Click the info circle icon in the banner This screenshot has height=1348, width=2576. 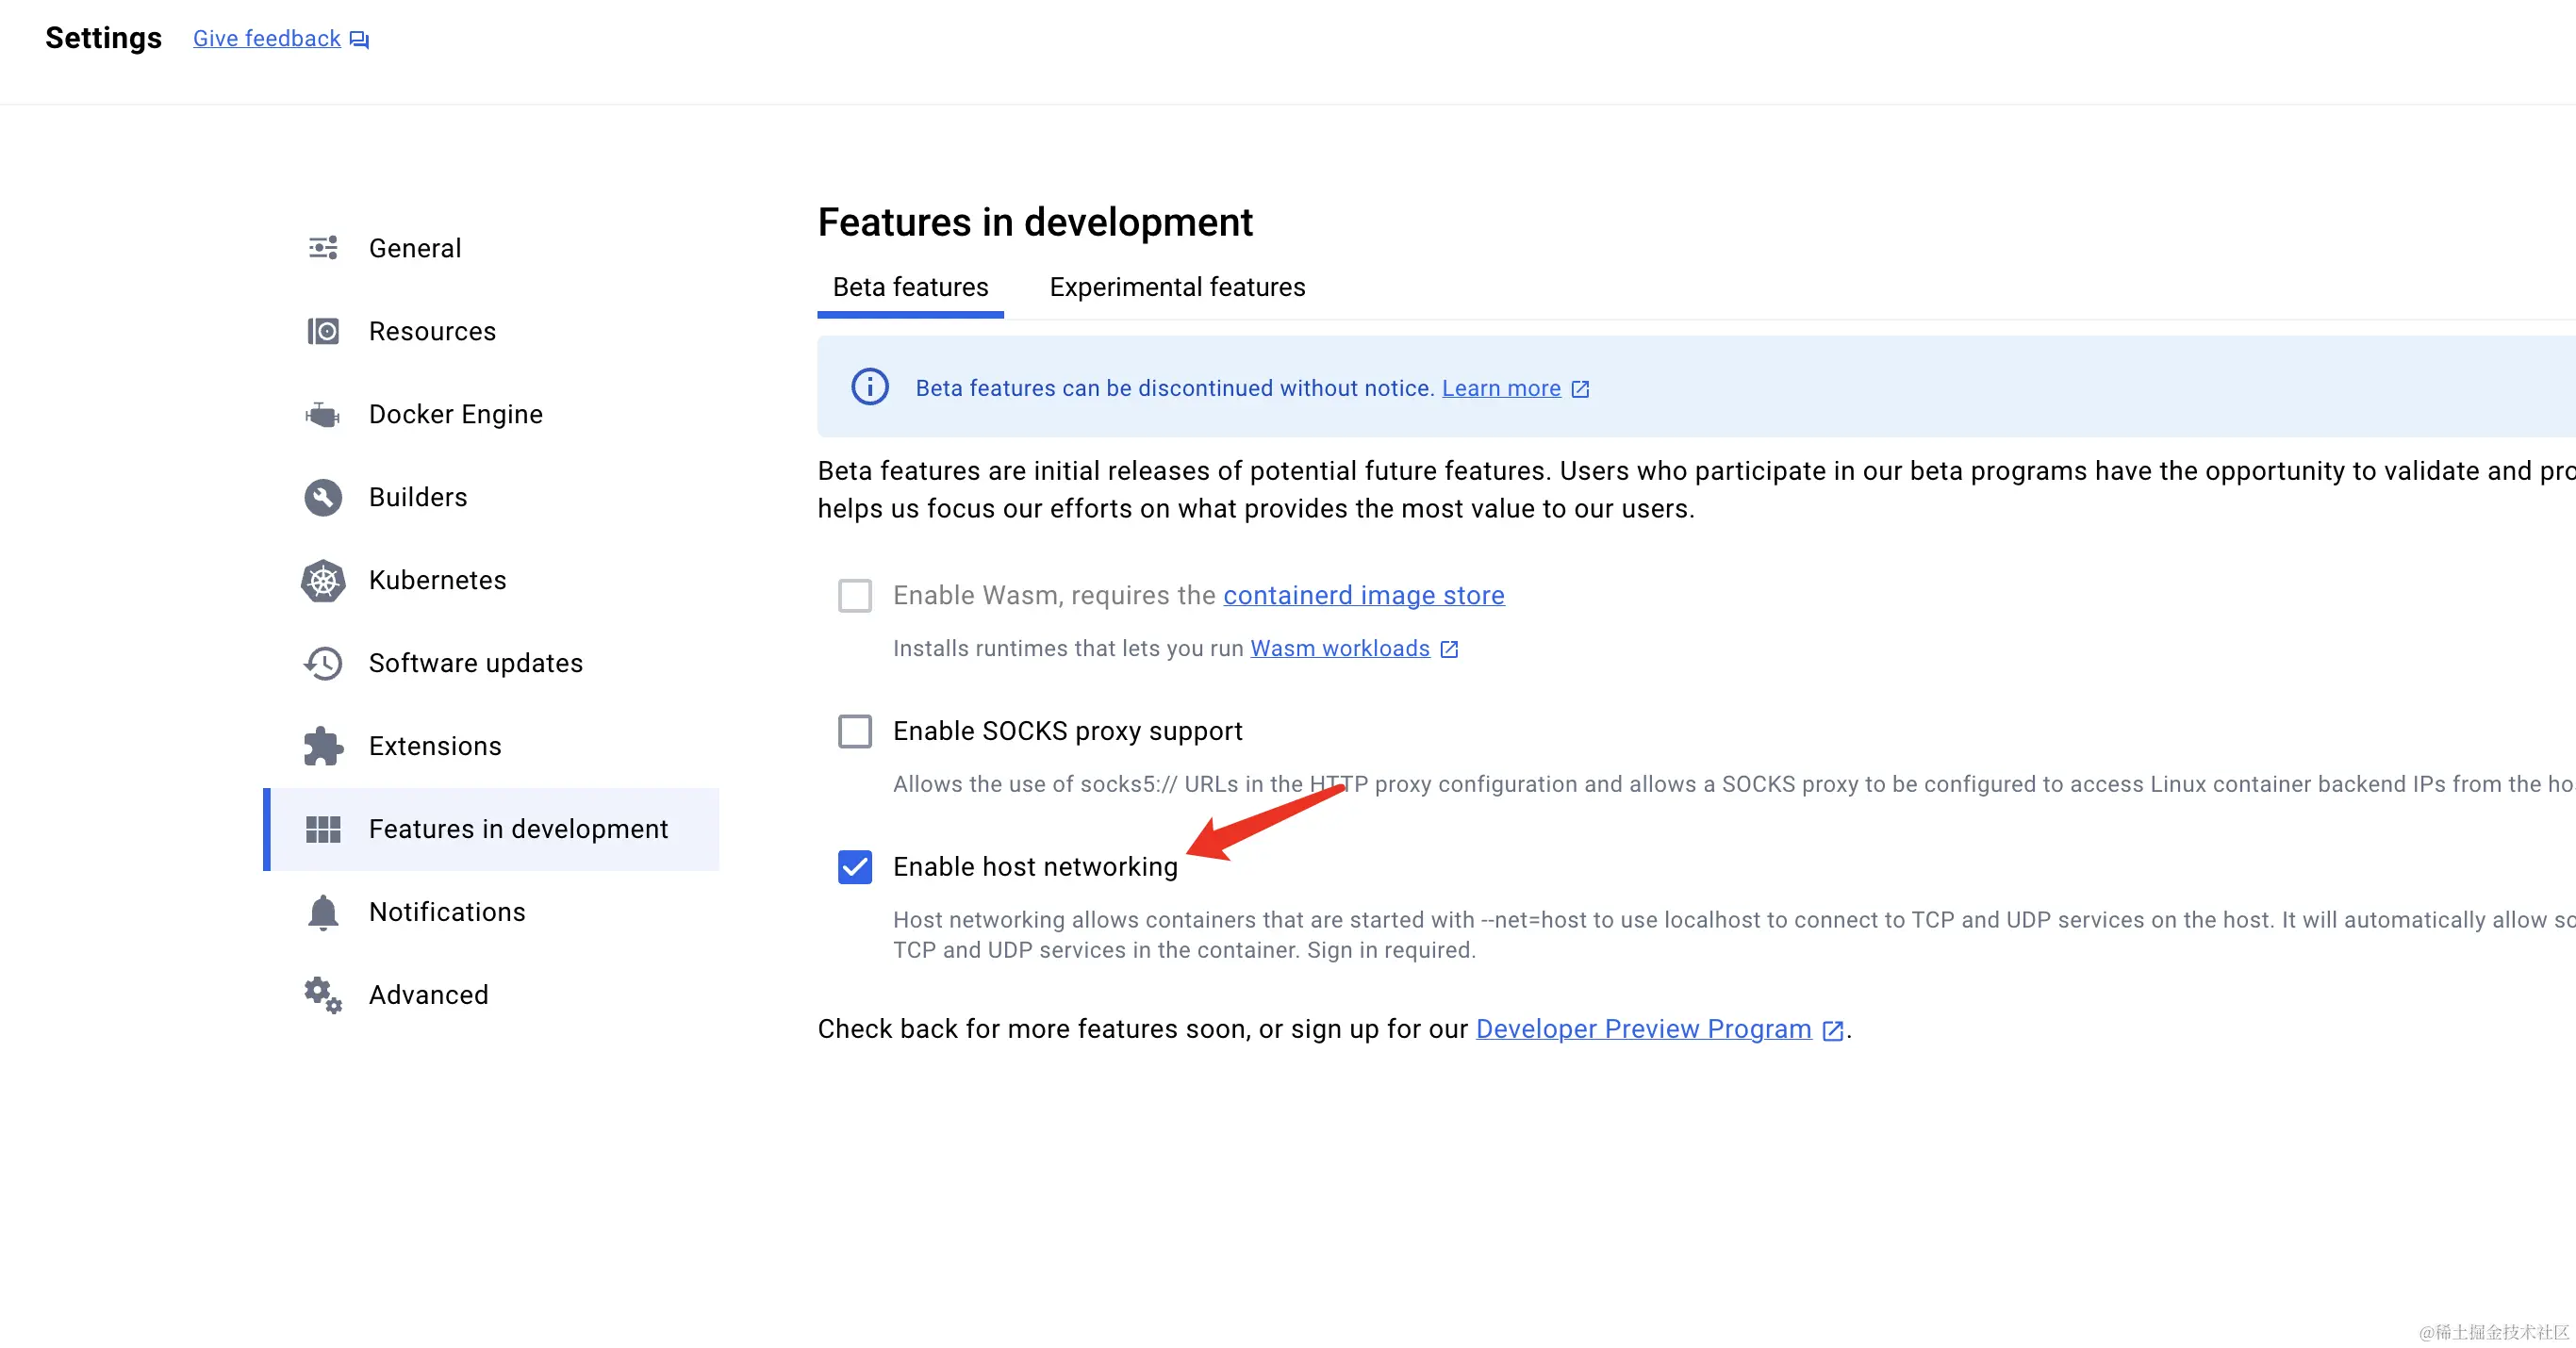tap(869, 387)
